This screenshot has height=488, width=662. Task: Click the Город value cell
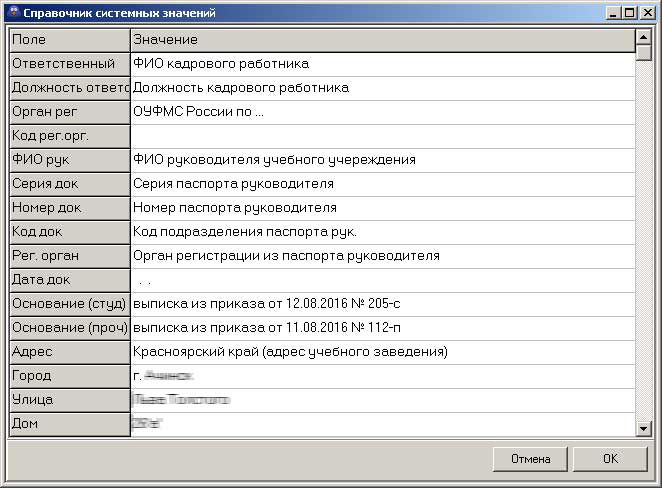[x=383, y=377]
